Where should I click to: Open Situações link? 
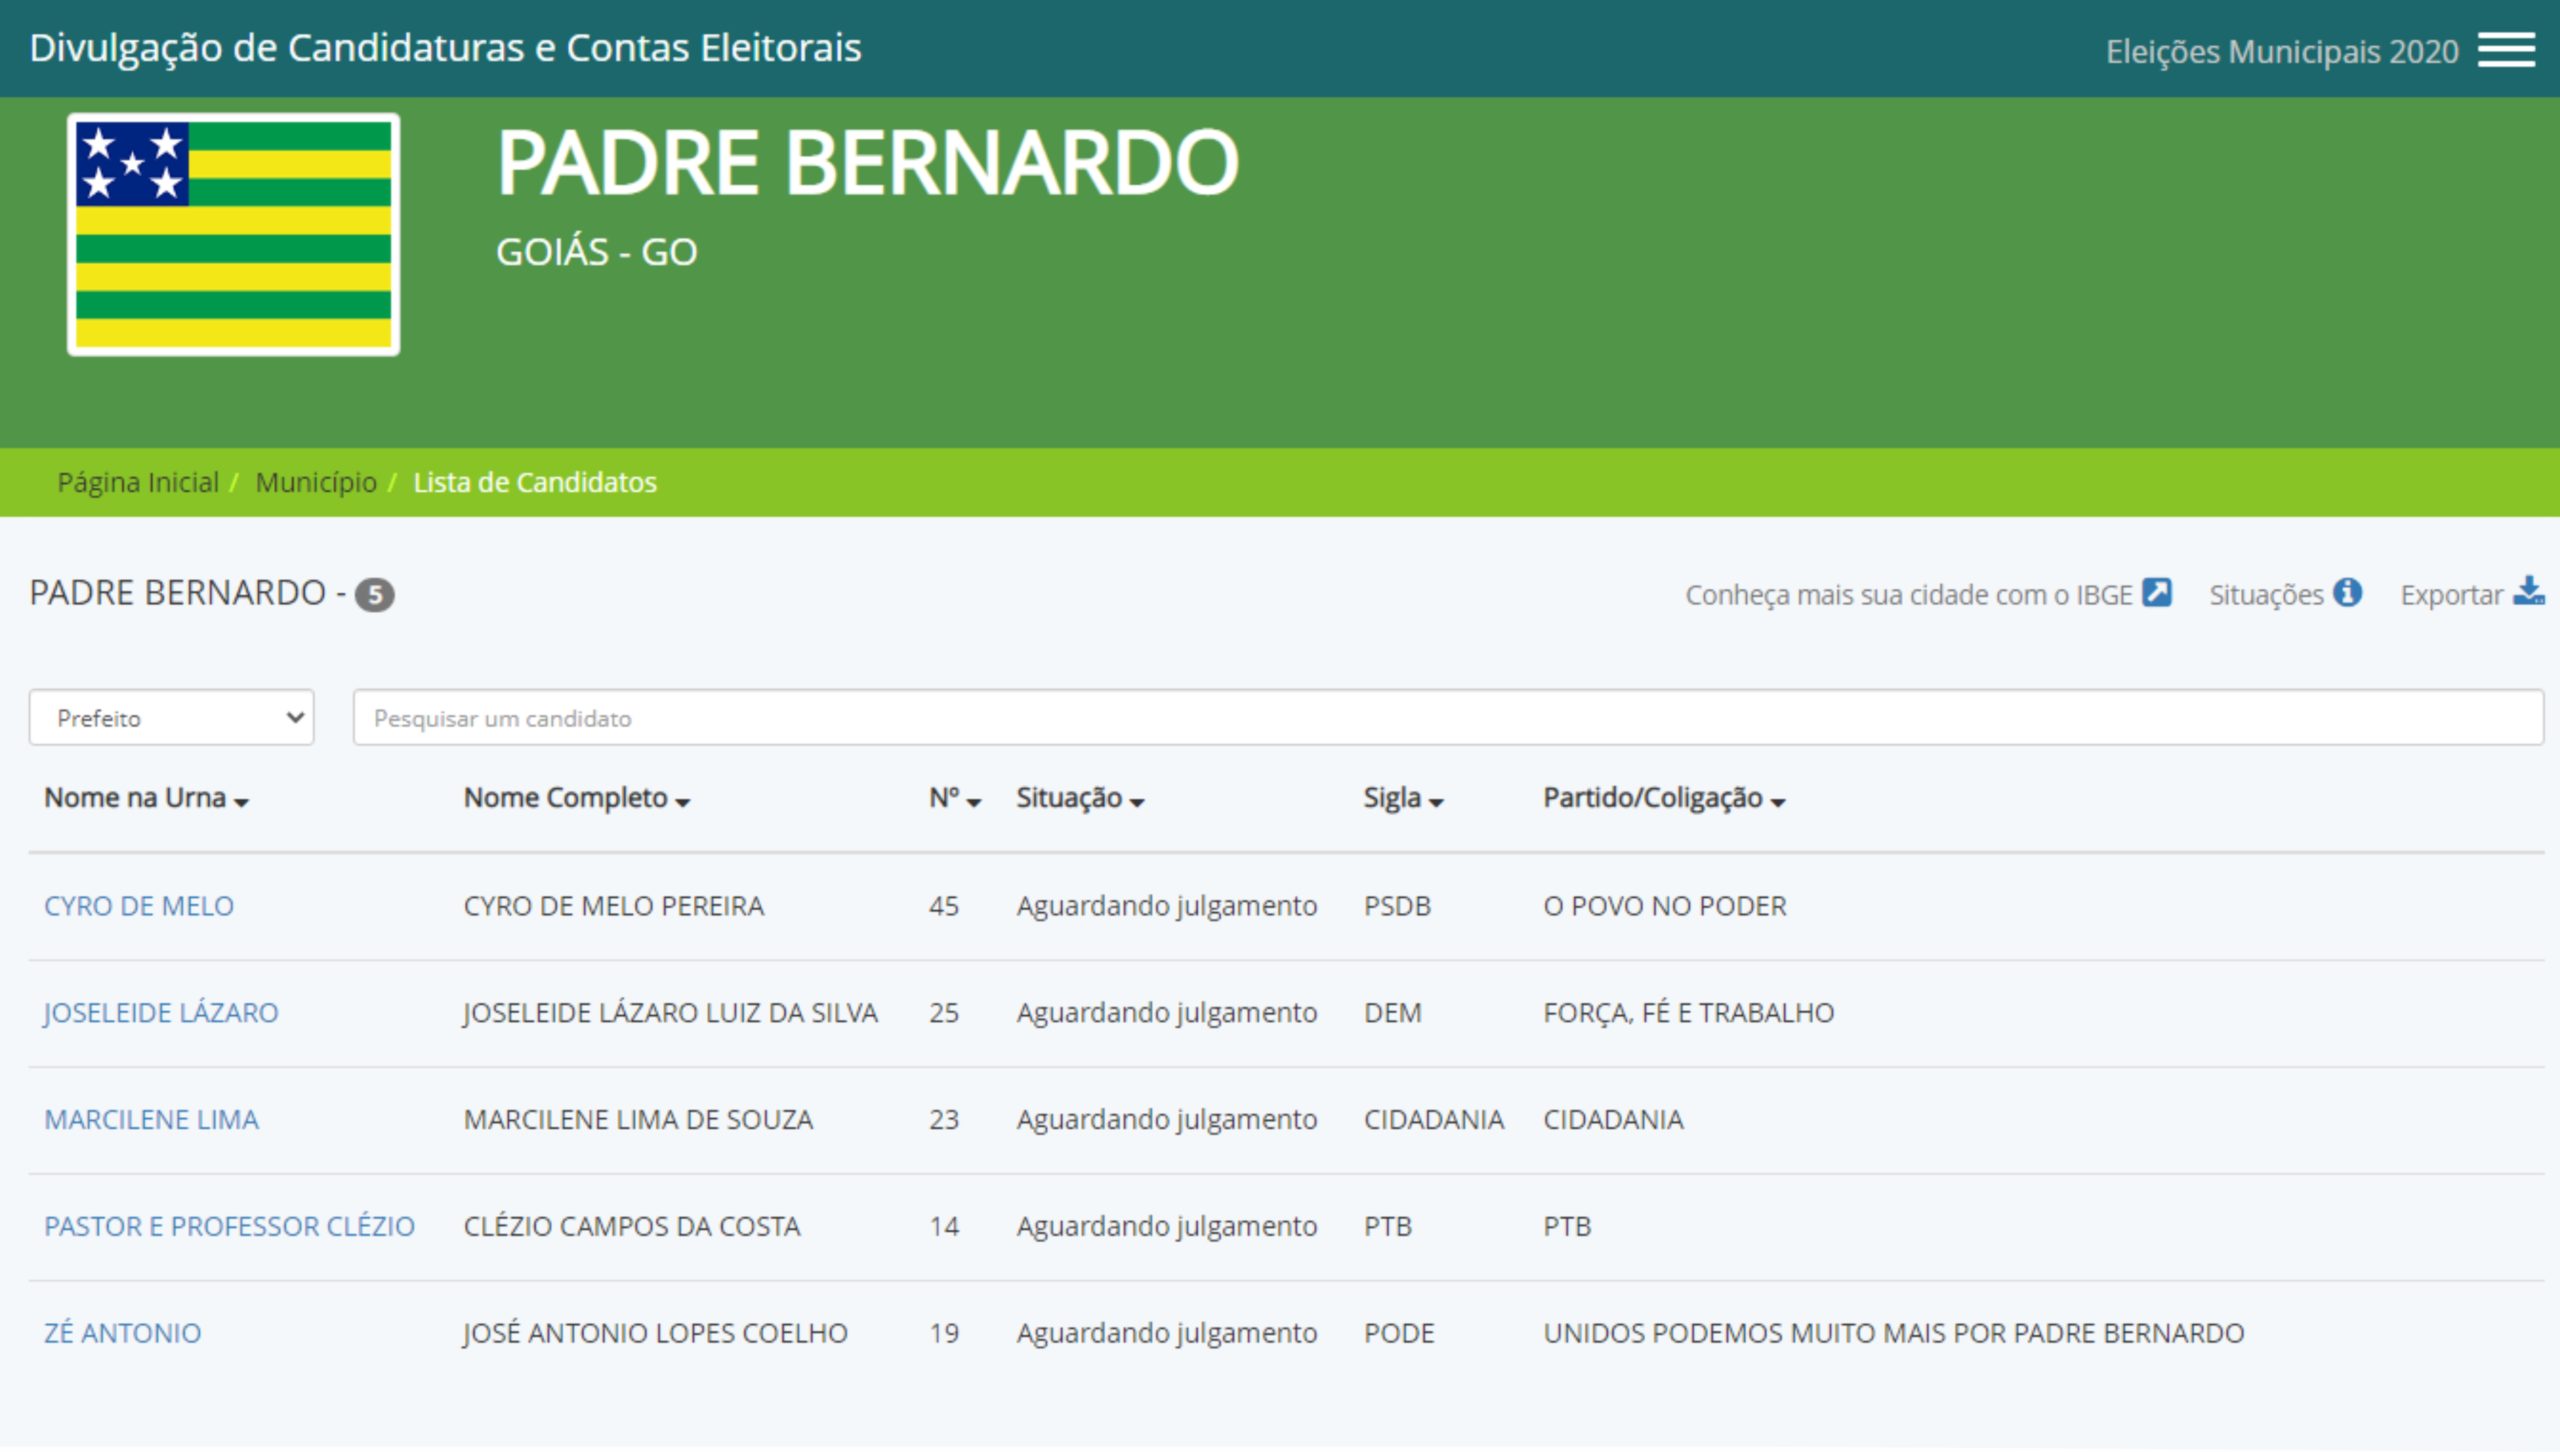pyautogui.click(x=2266, y=595)
